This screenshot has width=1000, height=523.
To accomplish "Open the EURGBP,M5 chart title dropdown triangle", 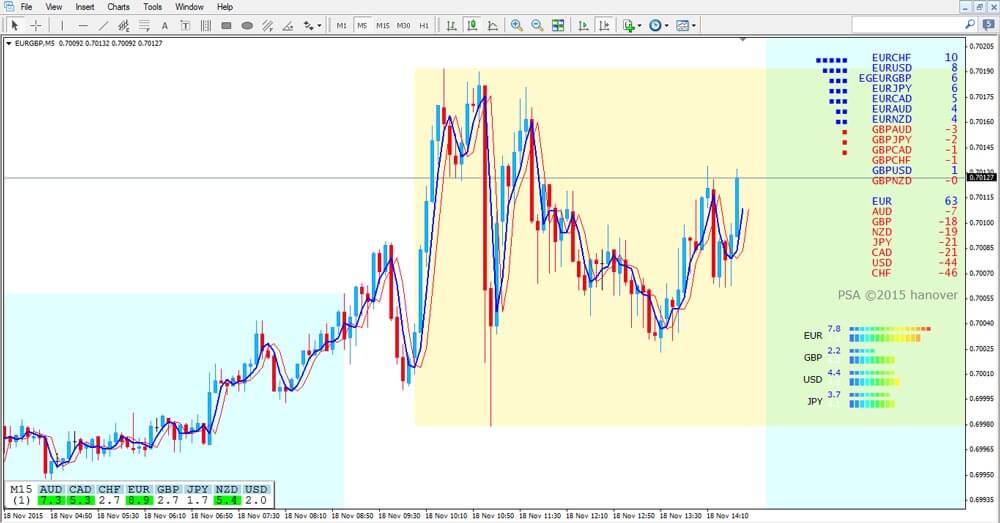I will (x=9, y=43).
